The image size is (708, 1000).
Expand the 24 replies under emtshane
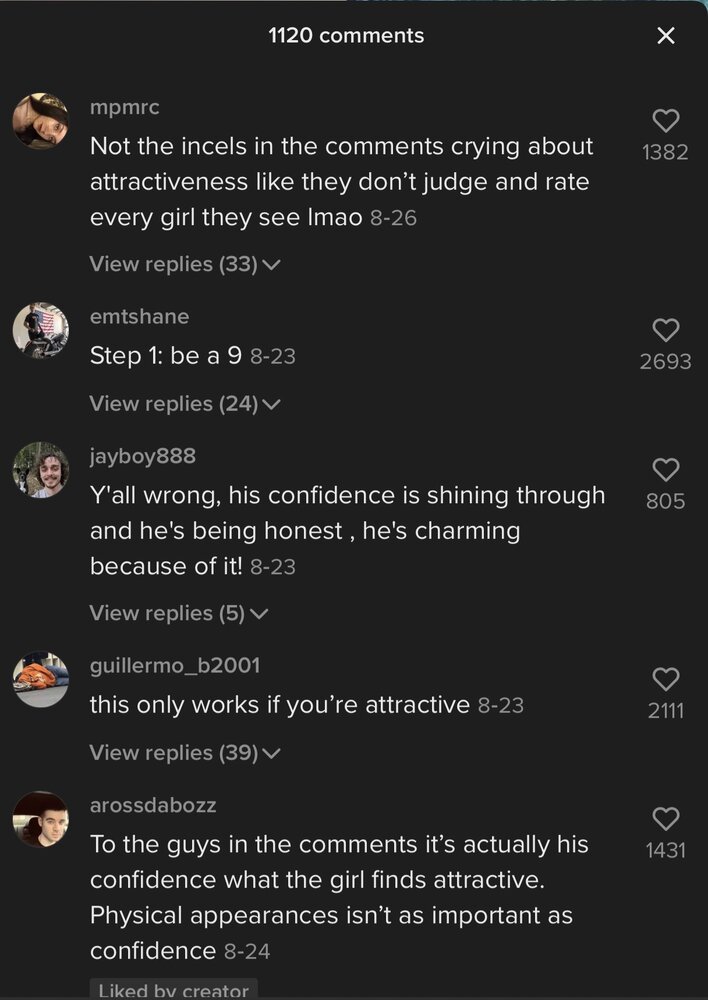point(184,404)
